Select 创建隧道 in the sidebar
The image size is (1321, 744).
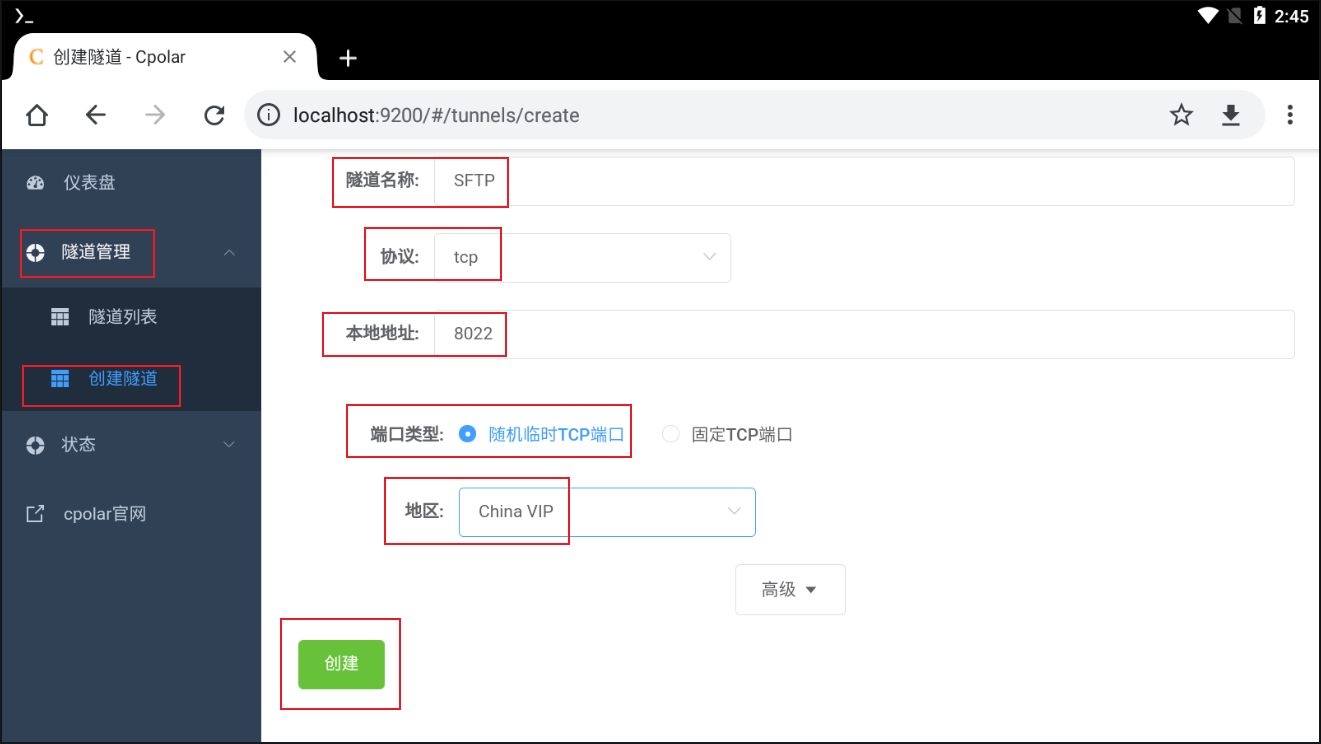click(131, 378)
